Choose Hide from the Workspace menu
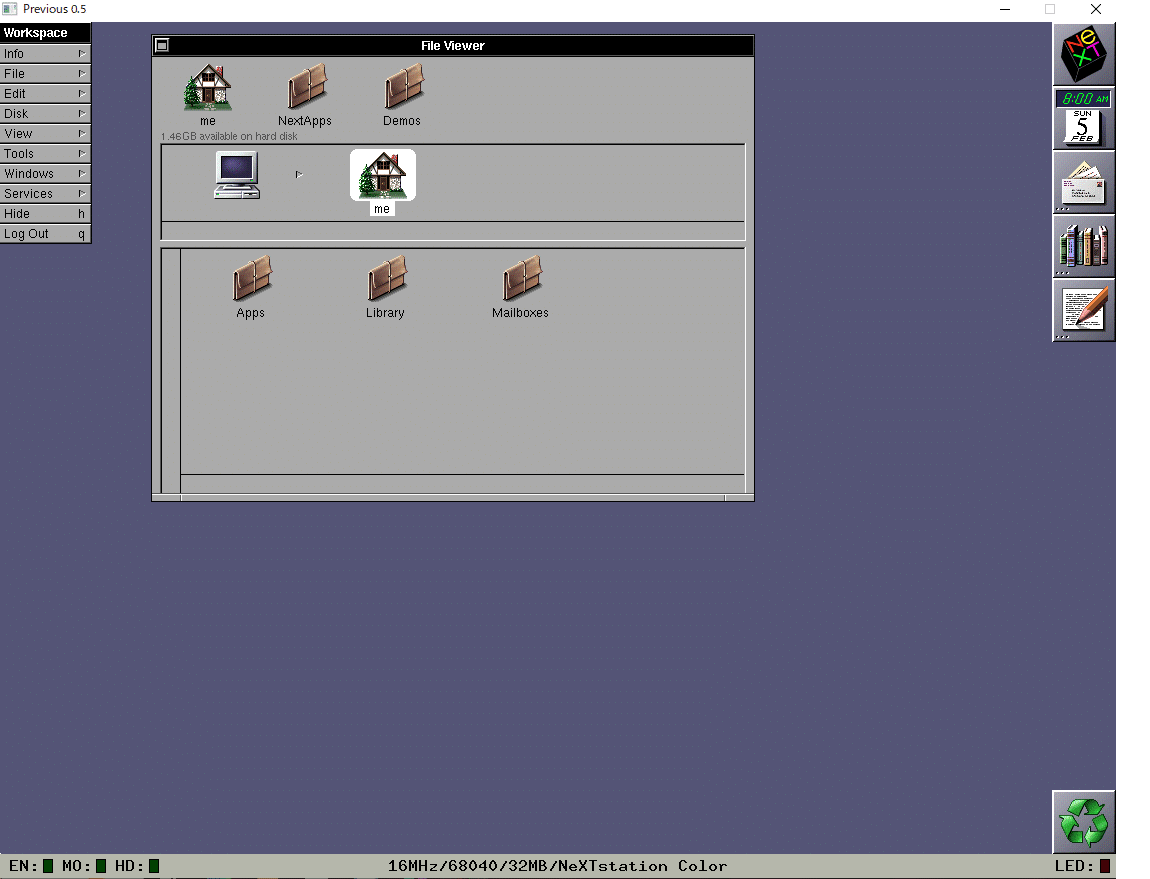The image size is (1150, 879). [45, 214]
